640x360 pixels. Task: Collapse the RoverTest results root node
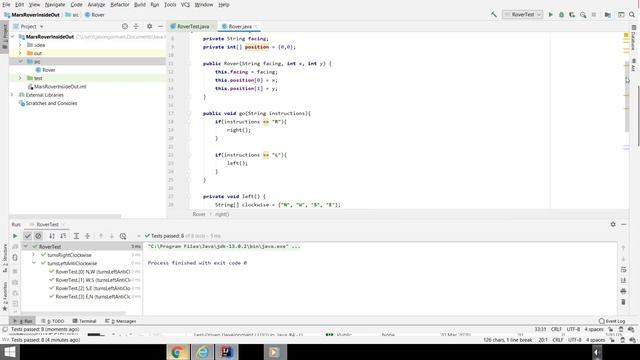(26, 247)
